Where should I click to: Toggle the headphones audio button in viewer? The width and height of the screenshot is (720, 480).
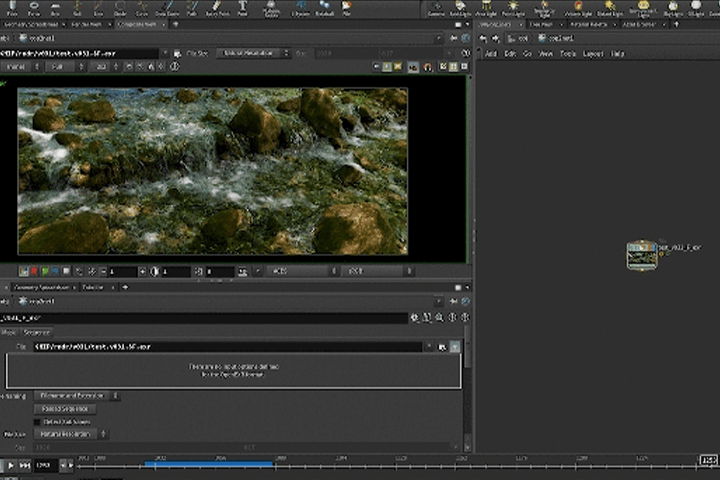428,67
